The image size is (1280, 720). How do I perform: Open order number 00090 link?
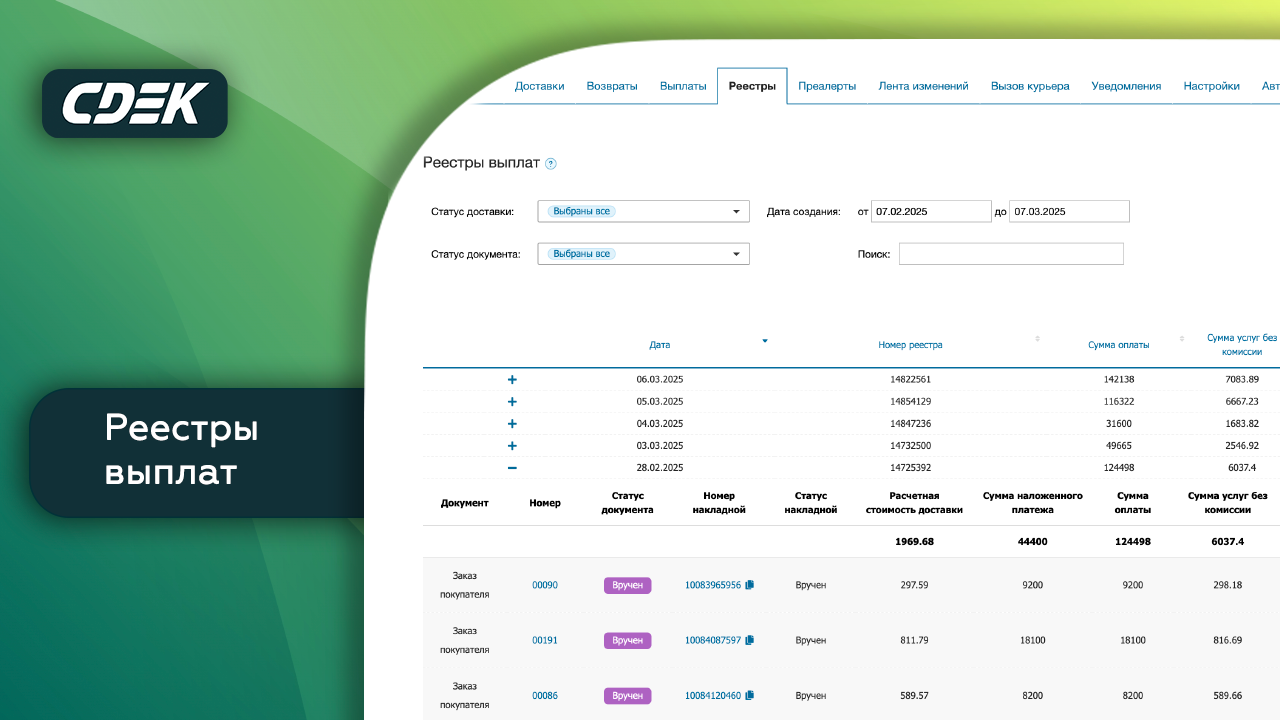(x=545, y=585)
